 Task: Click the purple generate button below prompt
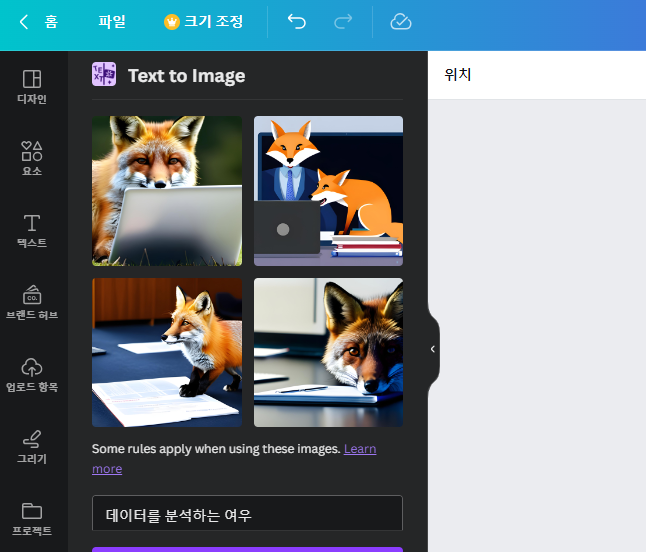(x=247, y=550)
